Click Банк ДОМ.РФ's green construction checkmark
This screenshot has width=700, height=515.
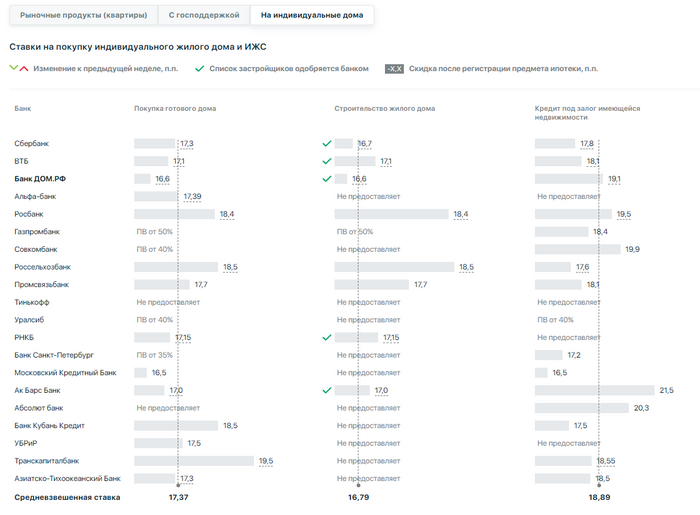[326, 179]
